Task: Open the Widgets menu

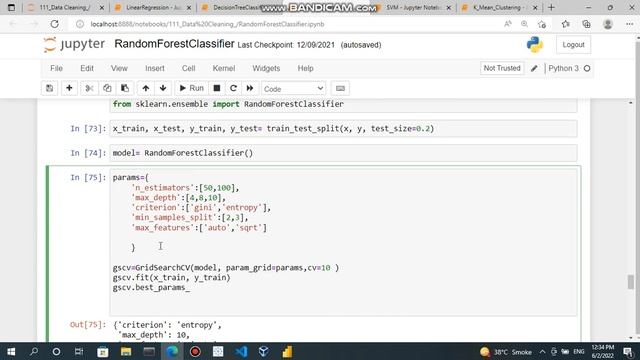Action: click(266, 69)
